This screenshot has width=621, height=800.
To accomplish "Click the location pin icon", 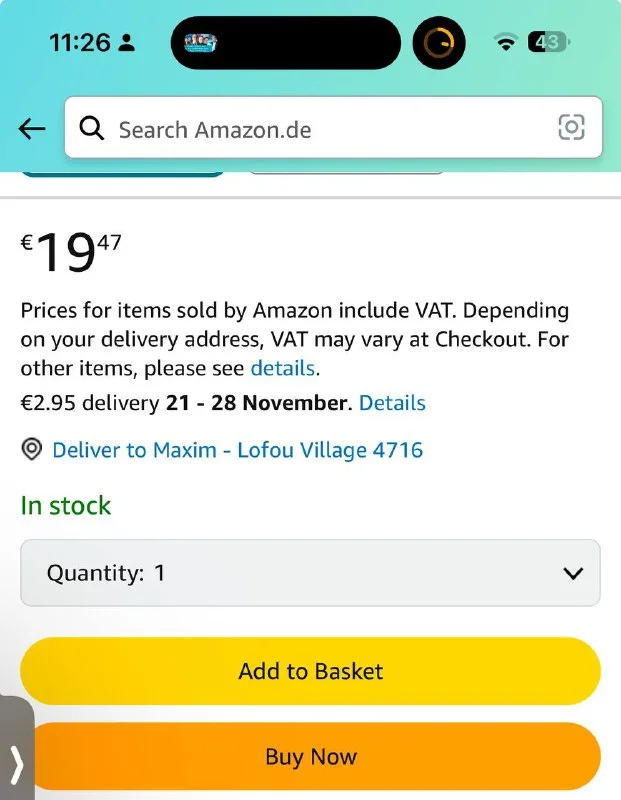I will click(x=32, y=450).
